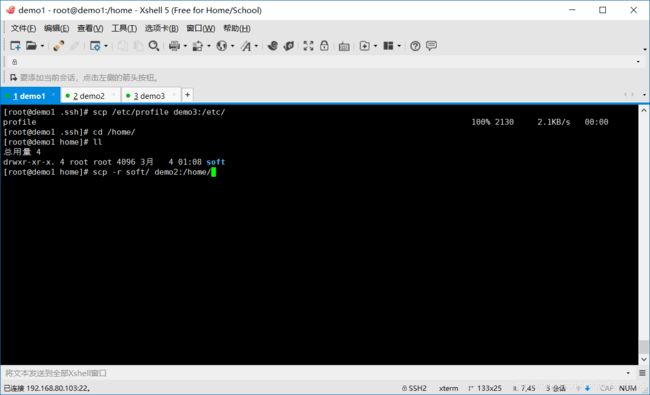
Task: Open the 编辑(E) menu
Action: pos(56,29)
